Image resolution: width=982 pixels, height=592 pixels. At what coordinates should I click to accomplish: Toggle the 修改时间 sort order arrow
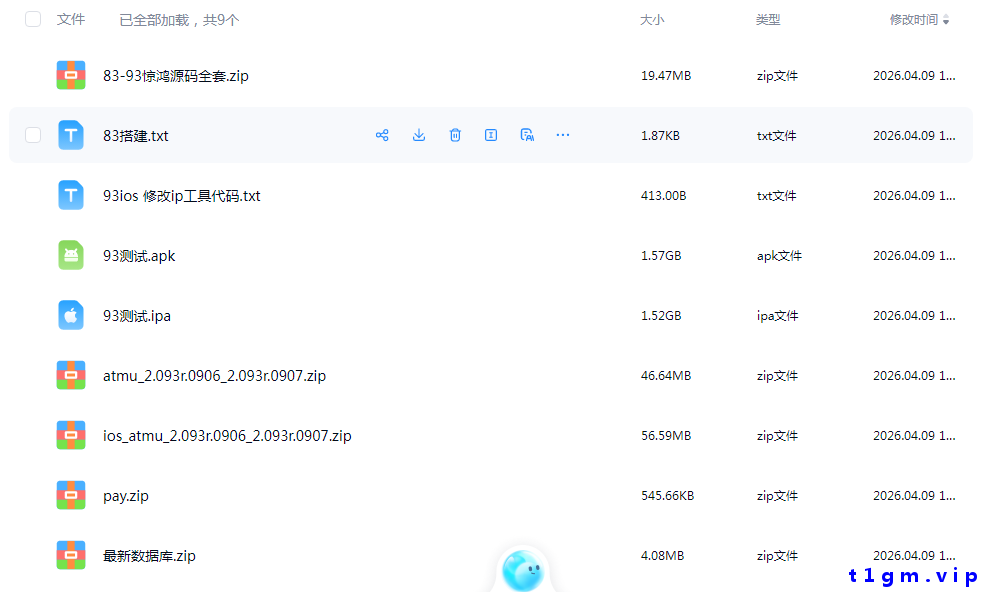coord(948,19)
